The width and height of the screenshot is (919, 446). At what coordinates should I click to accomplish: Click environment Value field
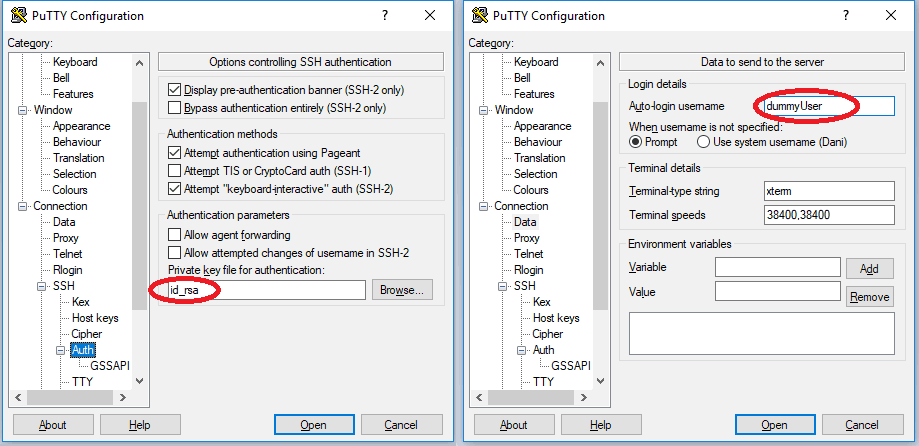pyautogui.click(x=778, y=291)
